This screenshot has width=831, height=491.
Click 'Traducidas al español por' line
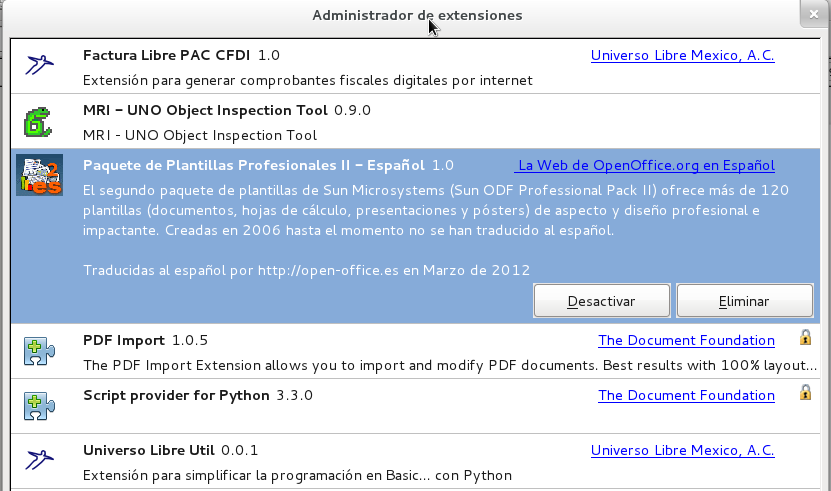306,270
